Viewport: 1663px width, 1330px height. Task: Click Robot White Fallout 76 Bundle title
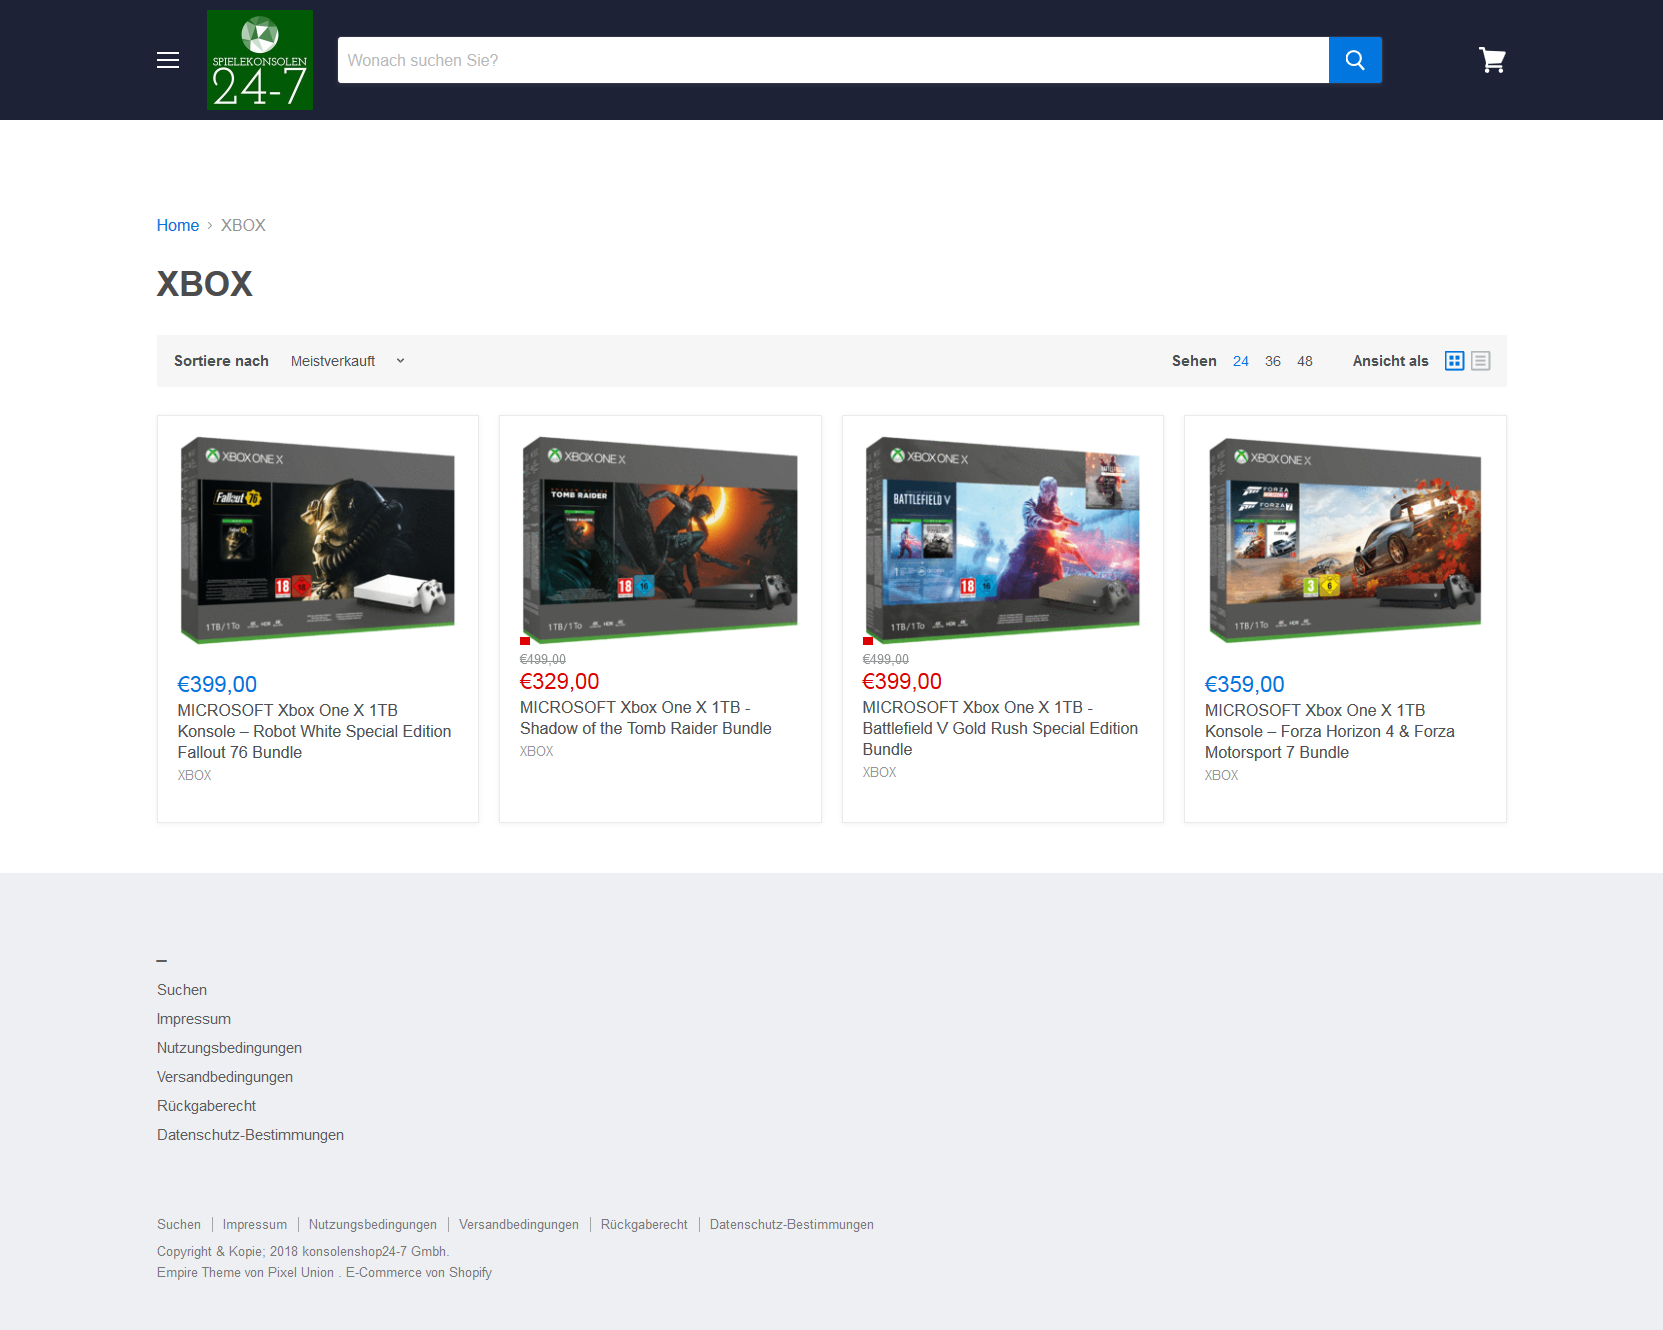click(x=315, y=731)
